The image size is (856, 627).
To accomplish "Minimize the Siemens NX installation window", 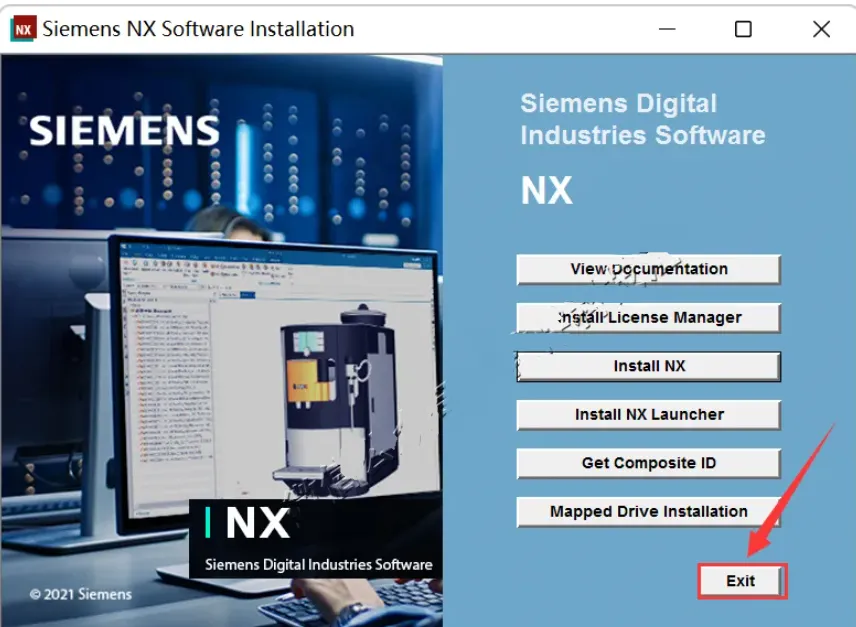I will point(667,29).
